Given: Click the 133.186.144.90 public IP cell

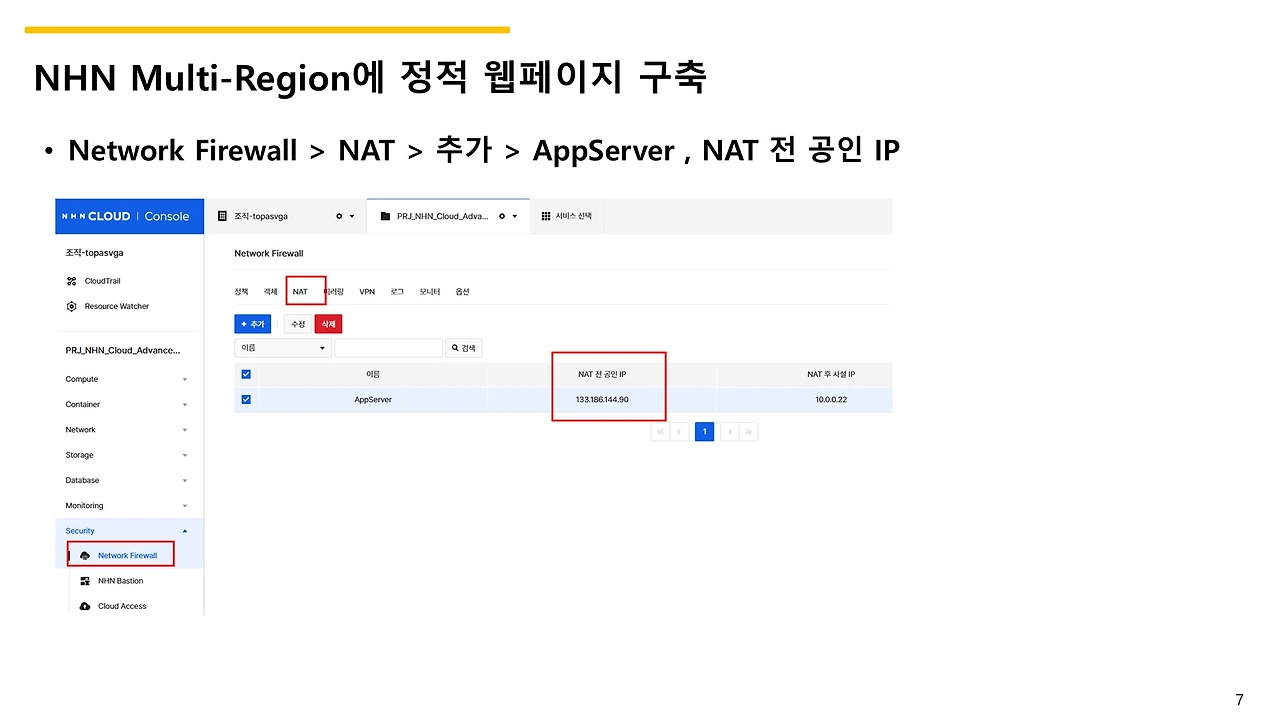Looking at the screenshot, I should [x=602, y=399].
